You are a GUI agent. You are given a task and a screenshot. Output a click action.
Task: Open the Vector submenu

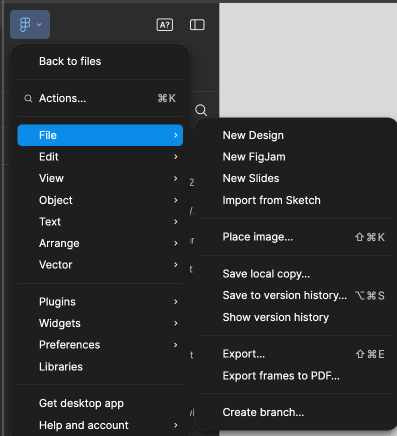coord(100,265)
